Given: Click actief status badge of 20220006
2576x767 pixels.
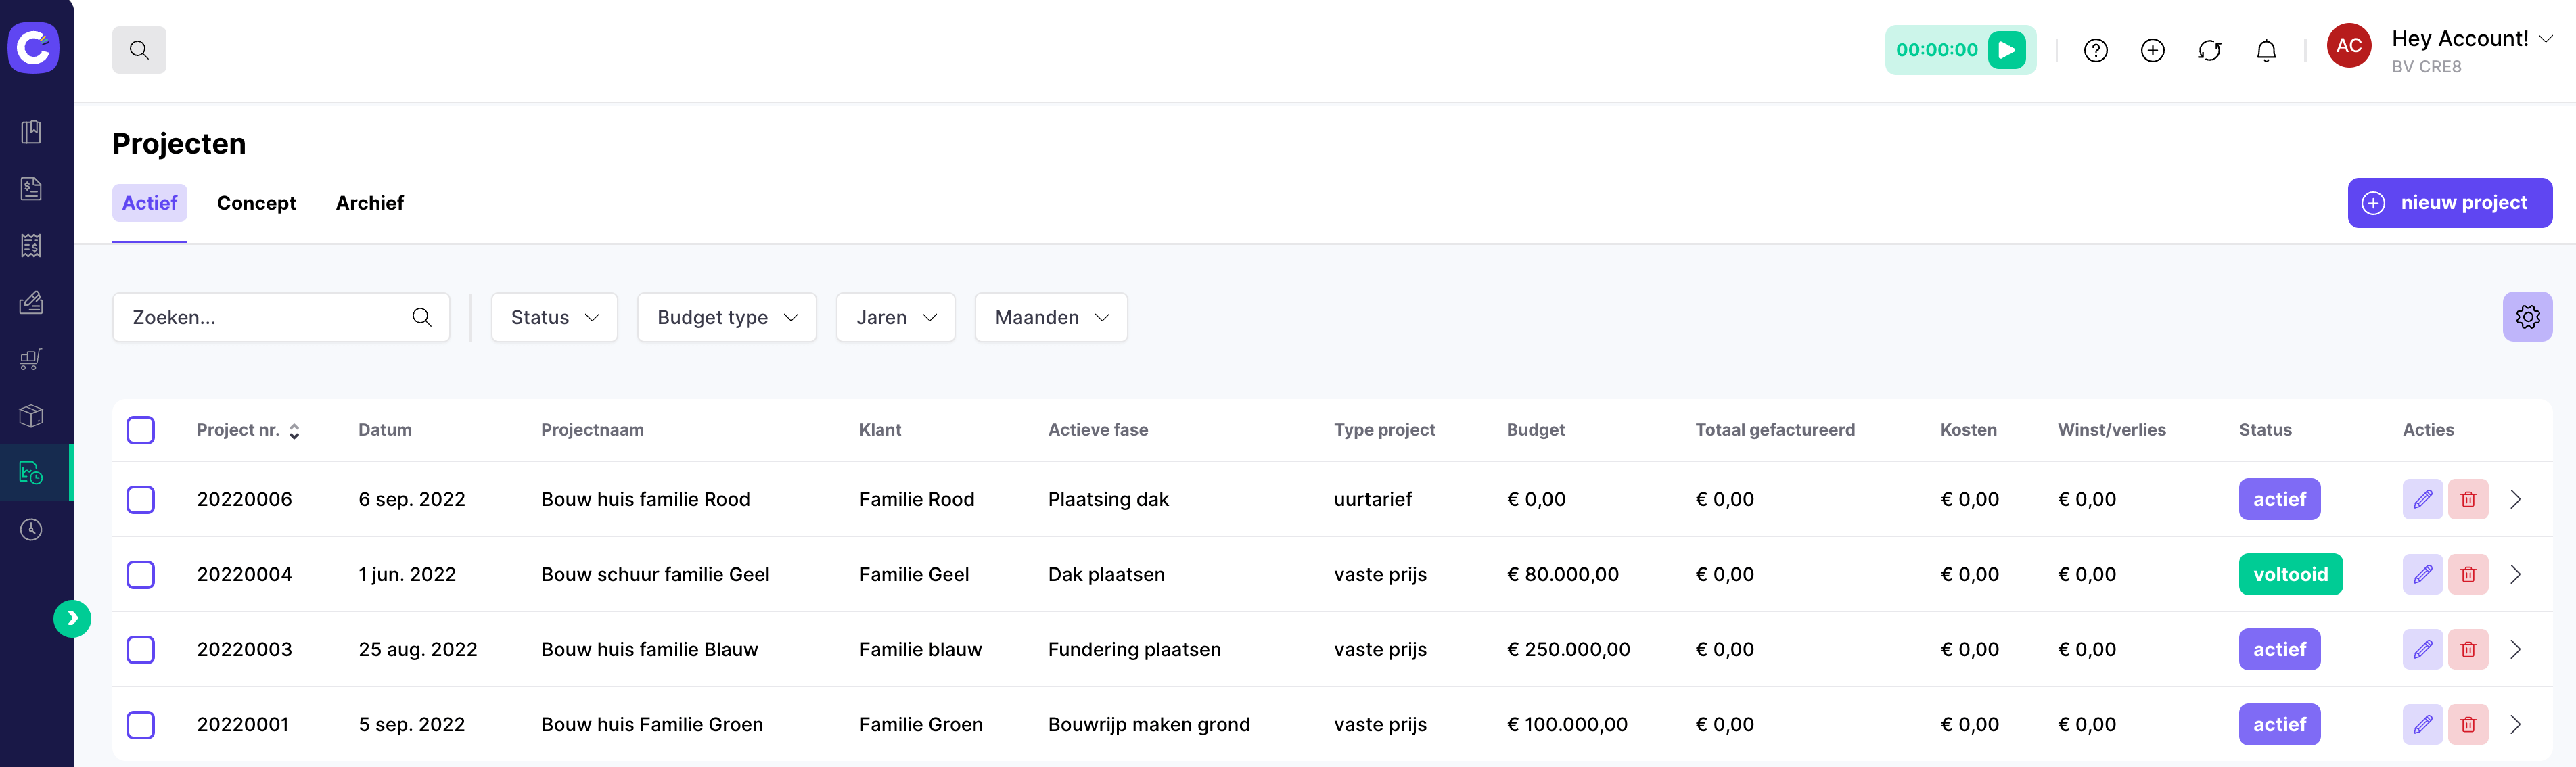Looking at the screenshot, I should (2279, 499).
